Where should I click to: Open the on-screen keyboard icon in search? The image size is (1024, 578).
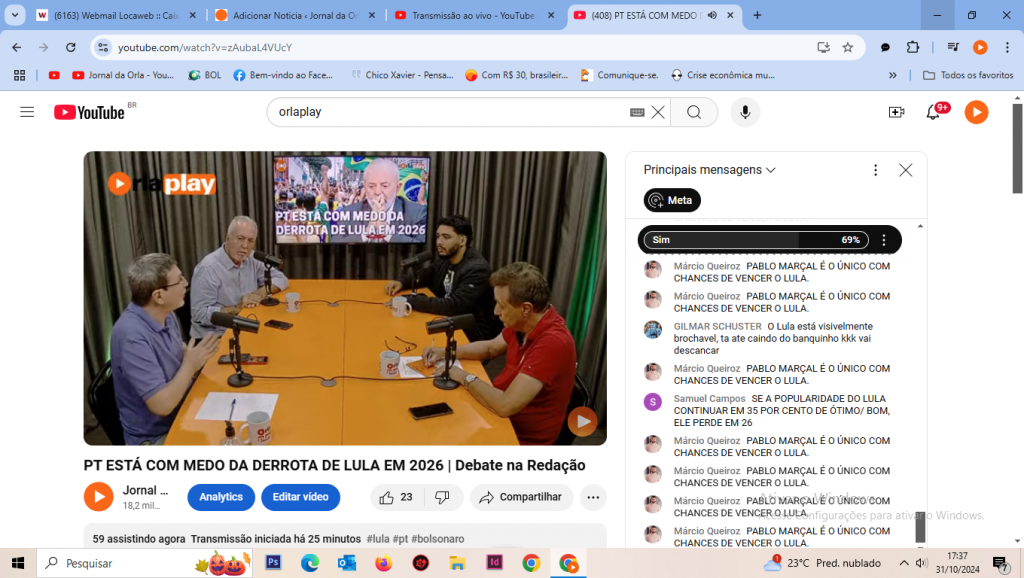(637, 112)
